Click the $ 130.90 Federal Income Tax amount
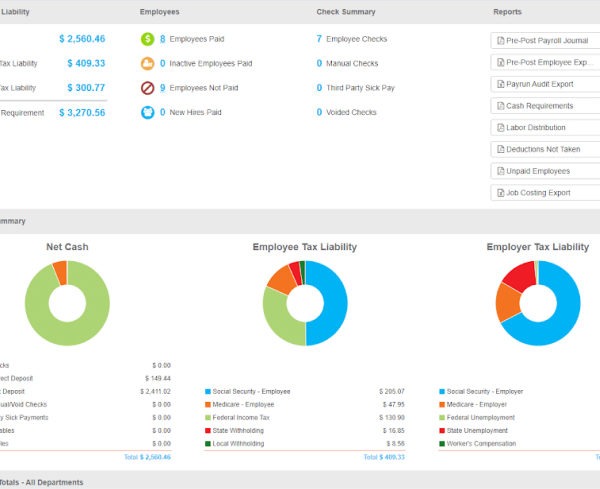Image resolution: width=600 pixels, height=489 pixels. click(392, 417)
